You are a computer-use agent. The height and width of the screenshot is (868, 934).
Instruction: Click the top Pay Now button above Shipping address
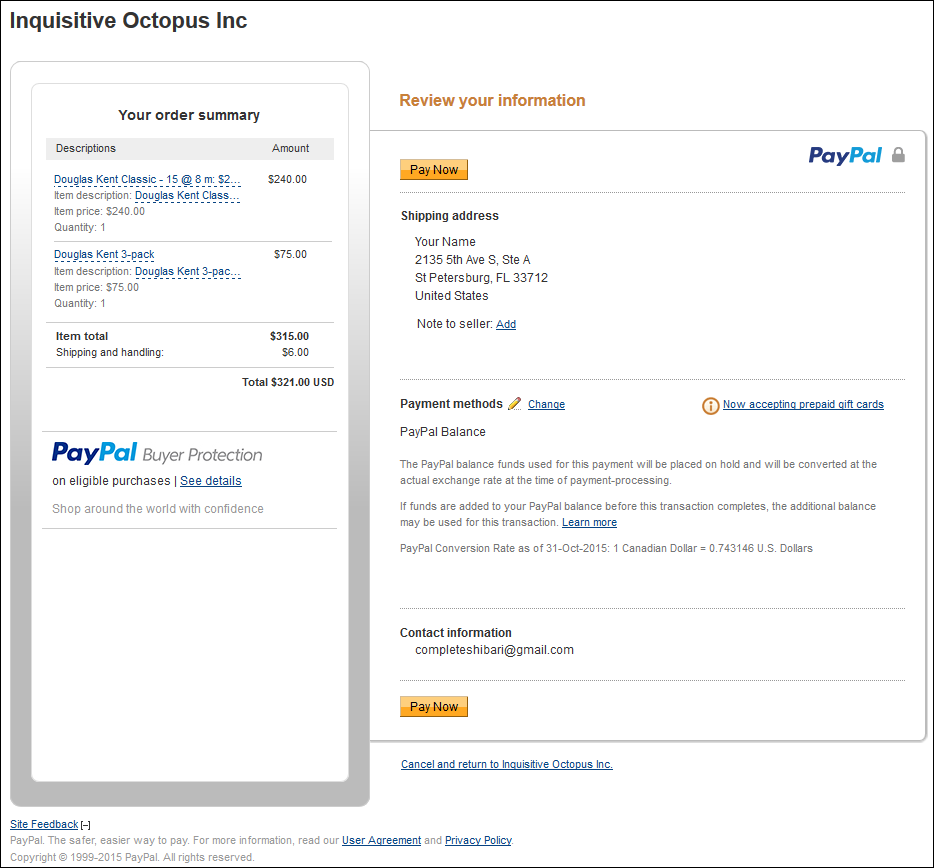click(434, 170)
